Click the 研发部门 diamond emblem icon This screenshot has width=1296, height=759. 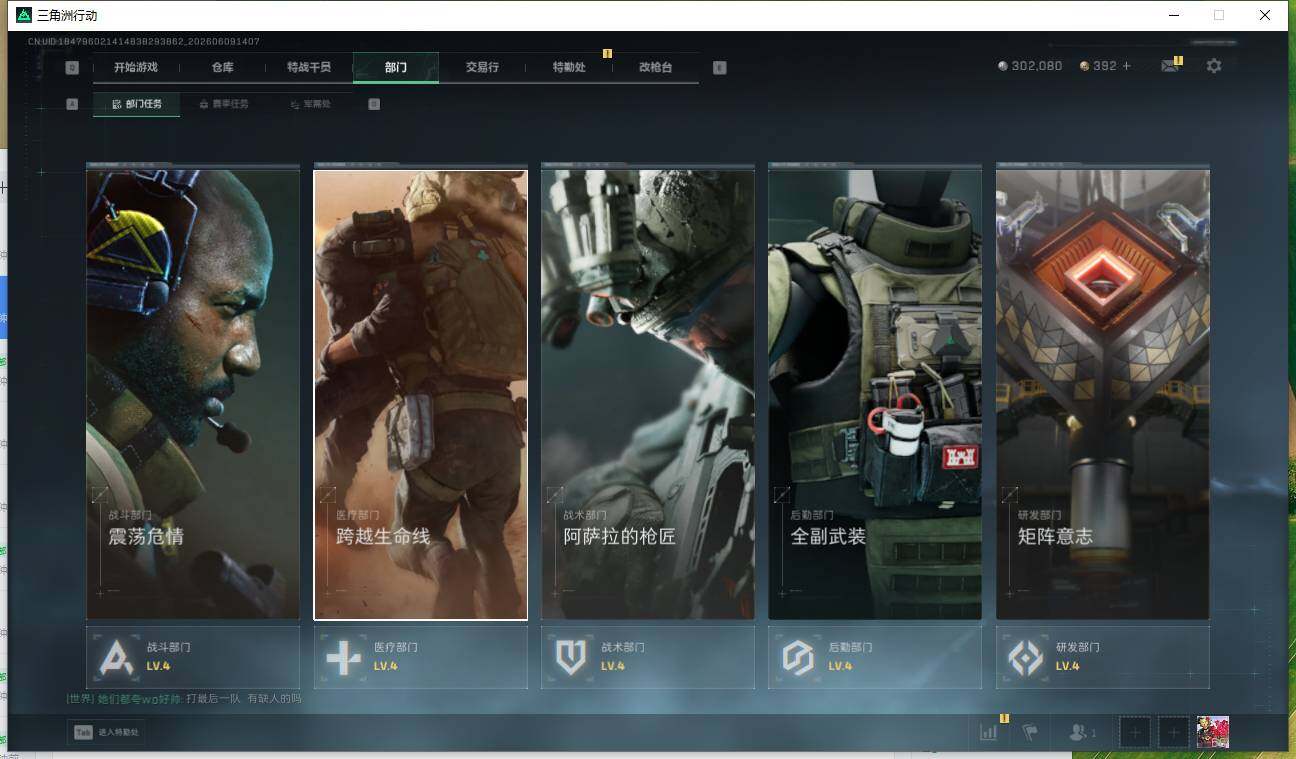tap(1025, 657)
